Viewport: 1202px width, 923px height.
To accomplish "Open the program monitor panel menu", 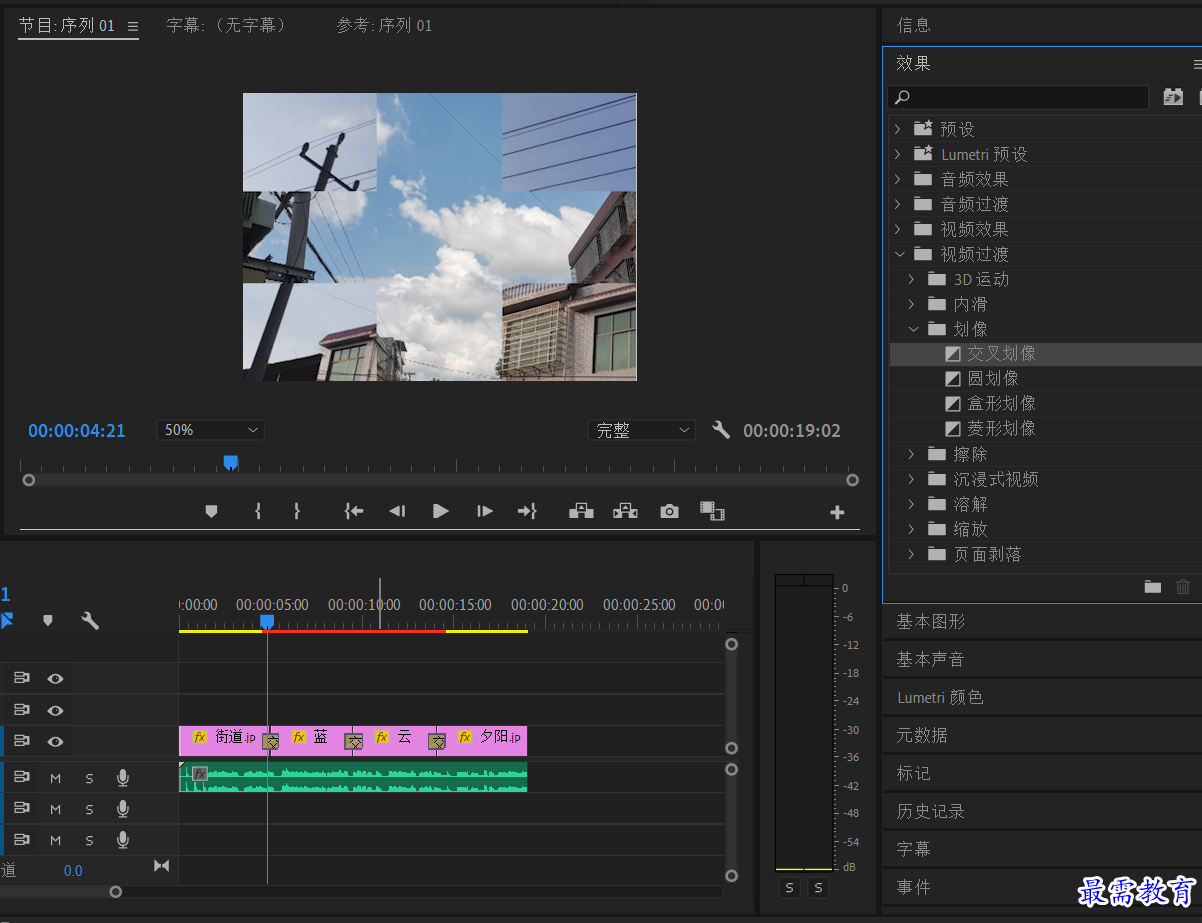I will pos(133,26).
